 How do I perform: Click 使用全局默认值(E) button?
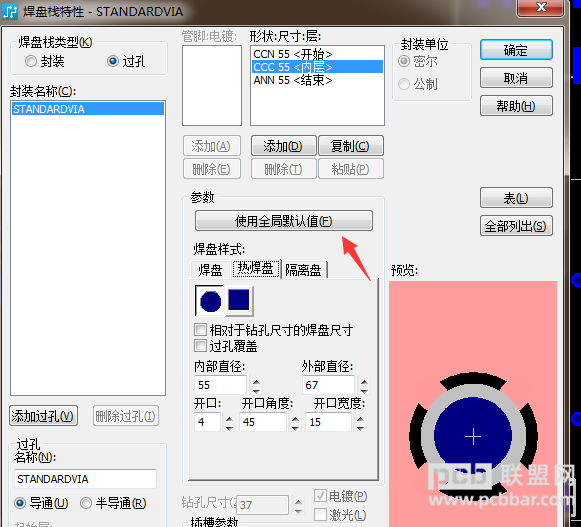coord(284,221)
